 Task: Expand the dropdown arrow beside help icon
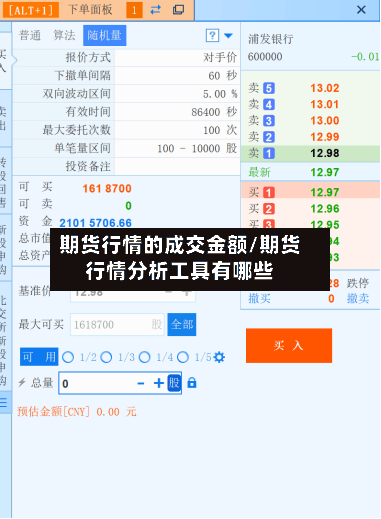point(228,35)
